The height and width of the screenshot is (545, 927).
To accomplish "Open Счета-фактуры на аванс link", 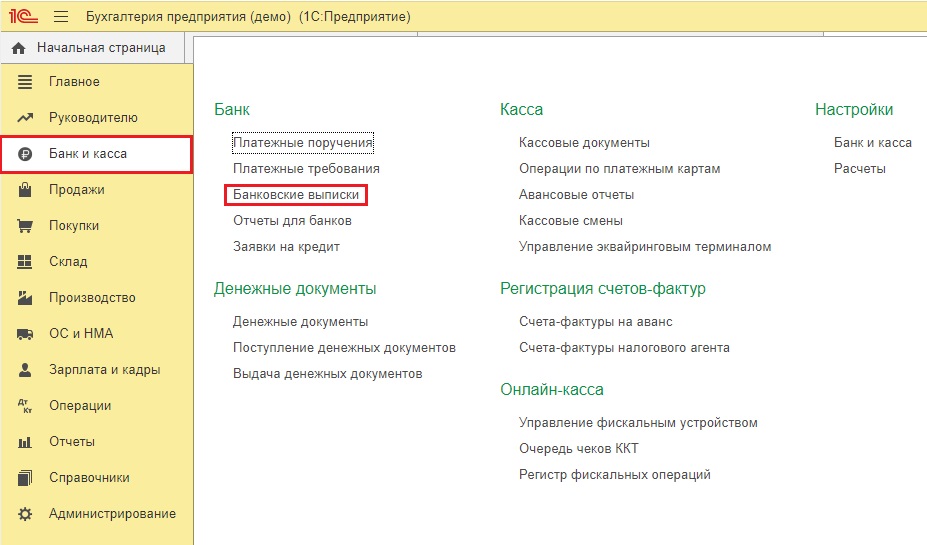I will (x=596, y=322).
